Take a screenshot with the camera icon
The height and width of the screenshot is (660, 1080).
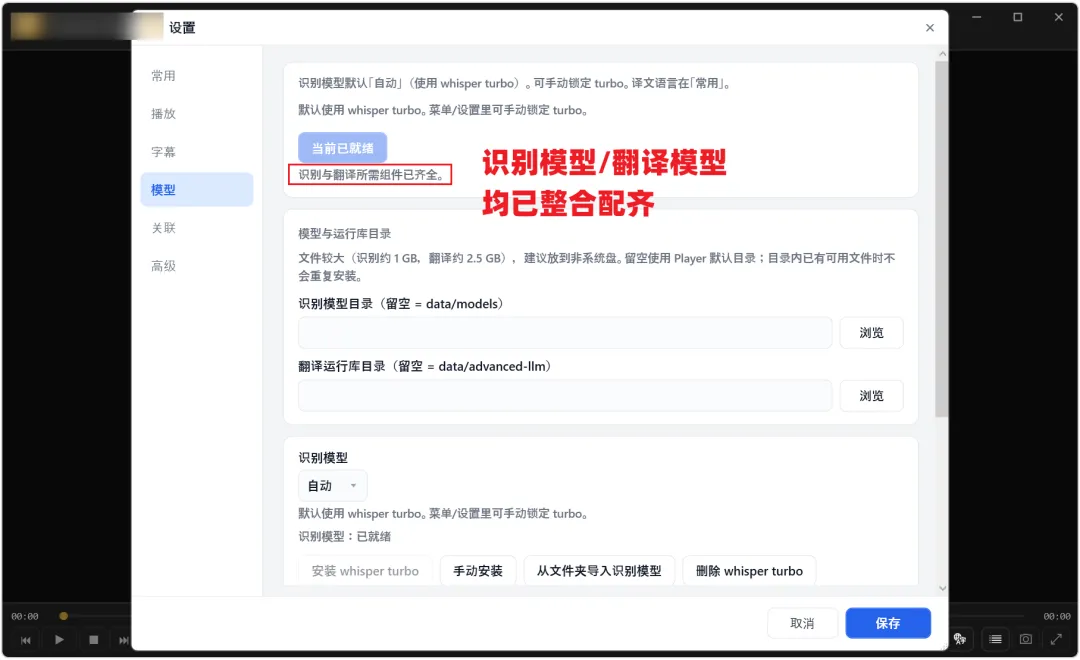tap(1026, 639)
